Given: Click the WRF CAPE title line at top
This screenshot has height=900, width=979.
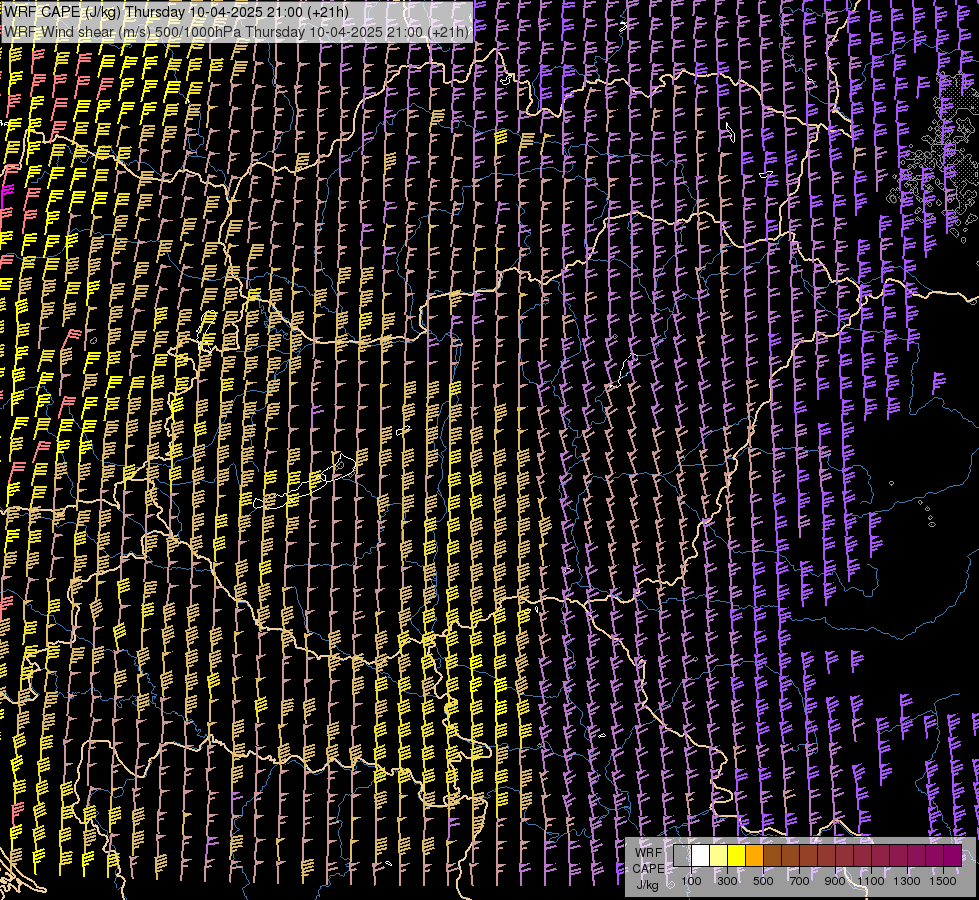Looking at the screenshot, I should pos(175,12).
